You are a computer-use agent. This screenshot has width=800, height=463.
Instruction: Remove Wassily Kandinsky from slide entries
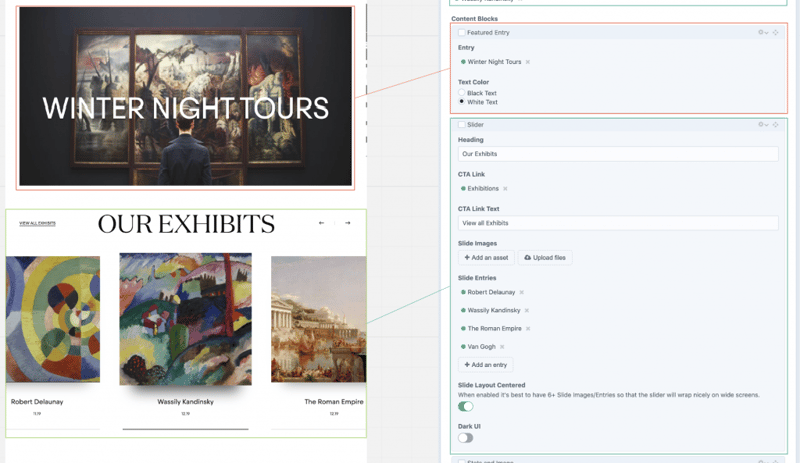529,310
